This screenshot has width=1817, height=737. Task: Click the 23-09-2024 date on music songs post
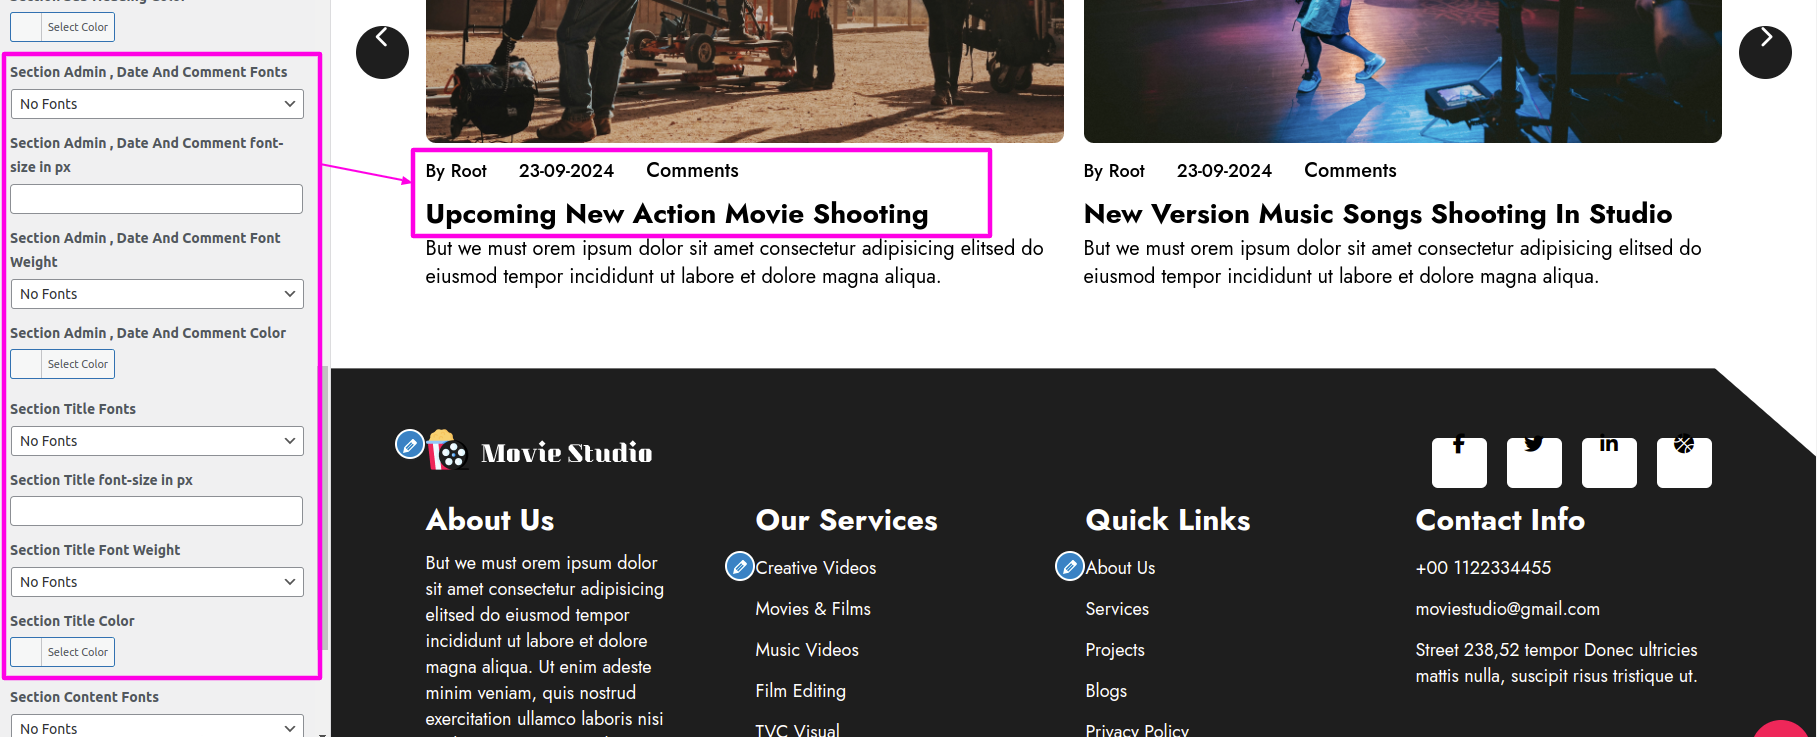tap(1224, 171)
